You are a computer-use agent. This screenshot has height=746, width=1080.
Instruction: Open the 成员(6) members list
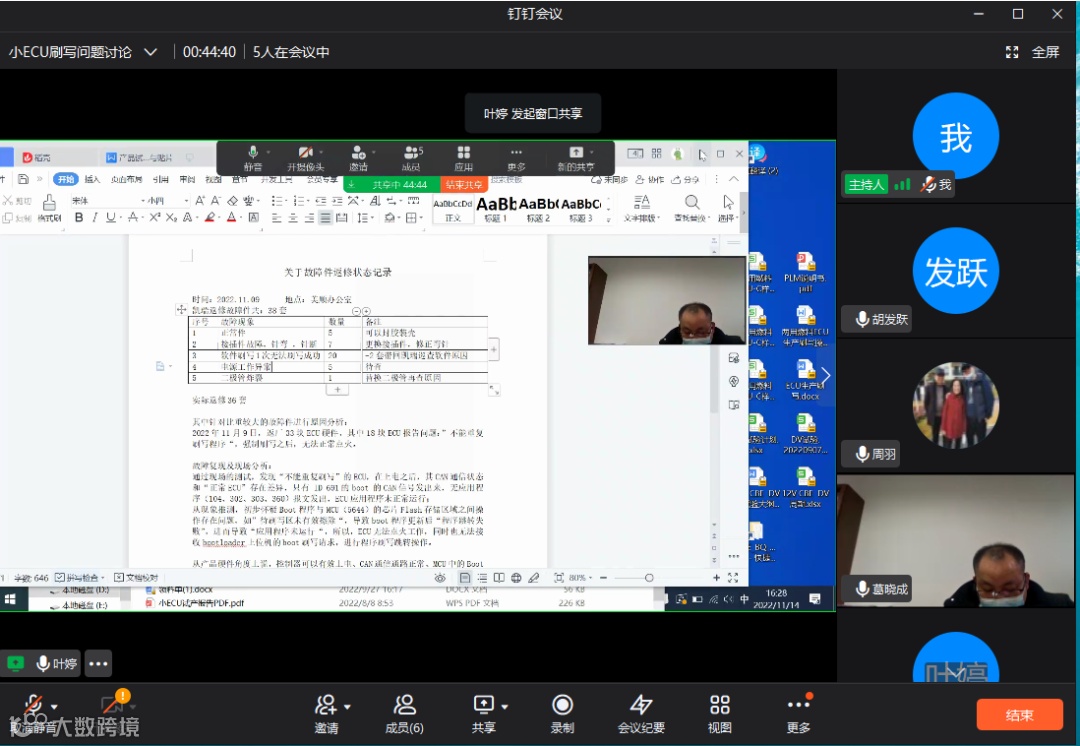[404, 714]
